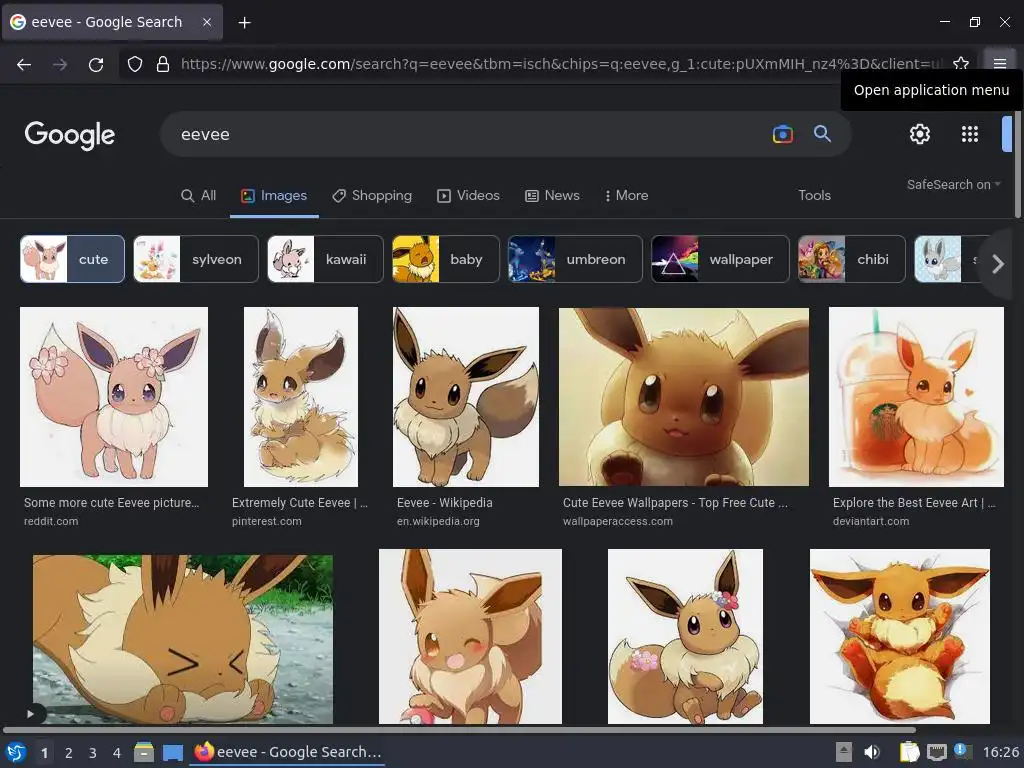Click 'Cute Eevee Wallpapers - Top Free Cute' link

[675, 503]
